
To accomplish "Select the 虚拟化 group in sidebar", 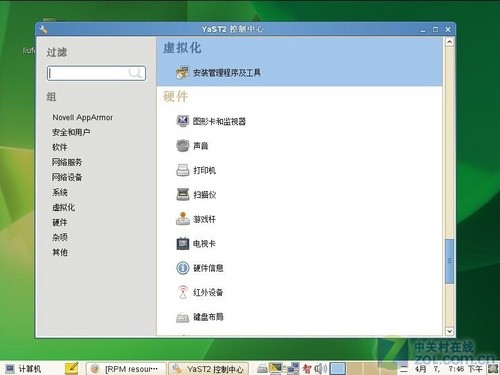I will [x=63, y=207].
